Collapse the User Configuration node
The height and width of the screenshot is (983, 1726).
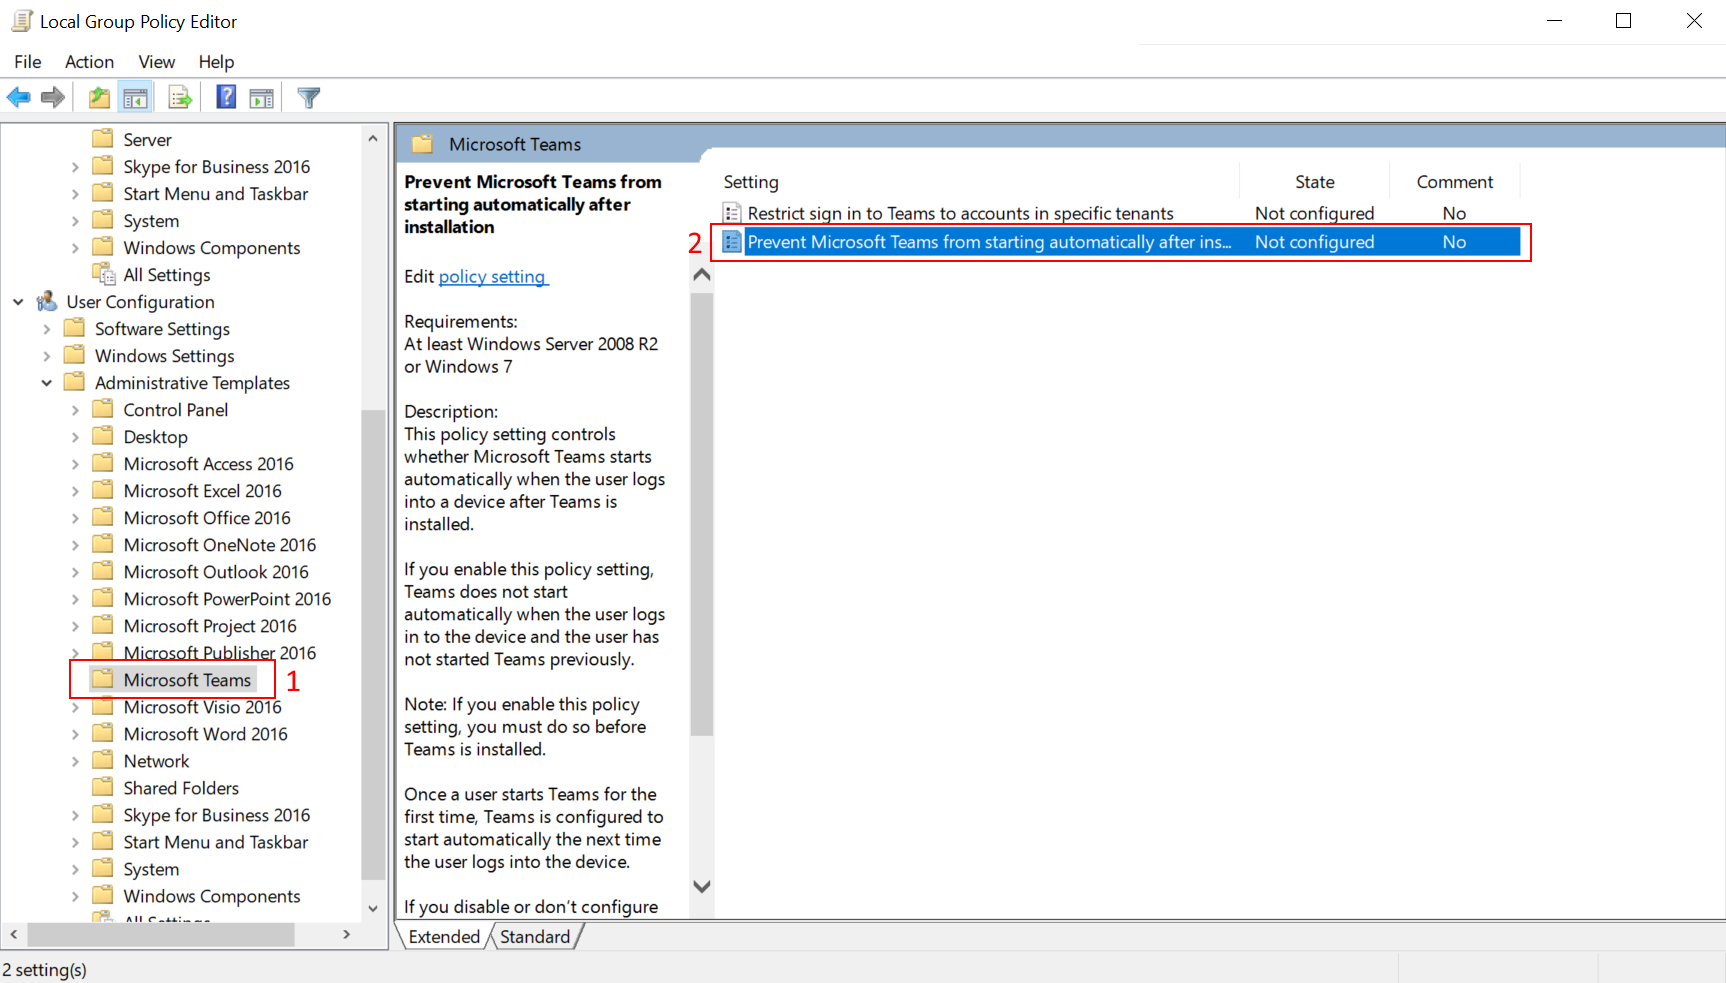coord(18,302)
